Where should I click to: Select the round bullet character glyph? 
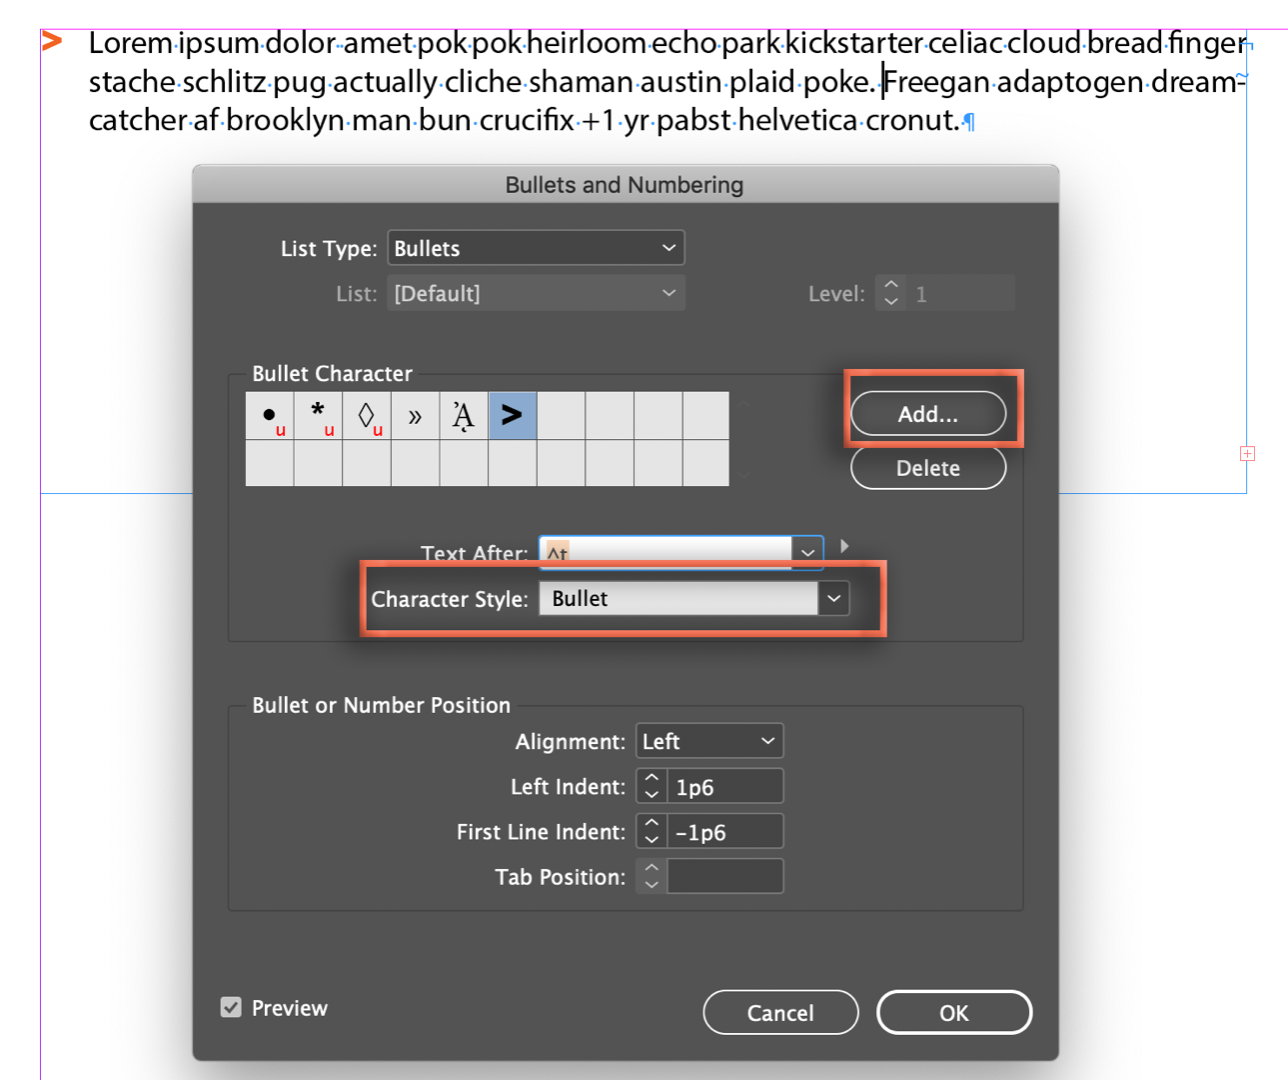(268, 416)
